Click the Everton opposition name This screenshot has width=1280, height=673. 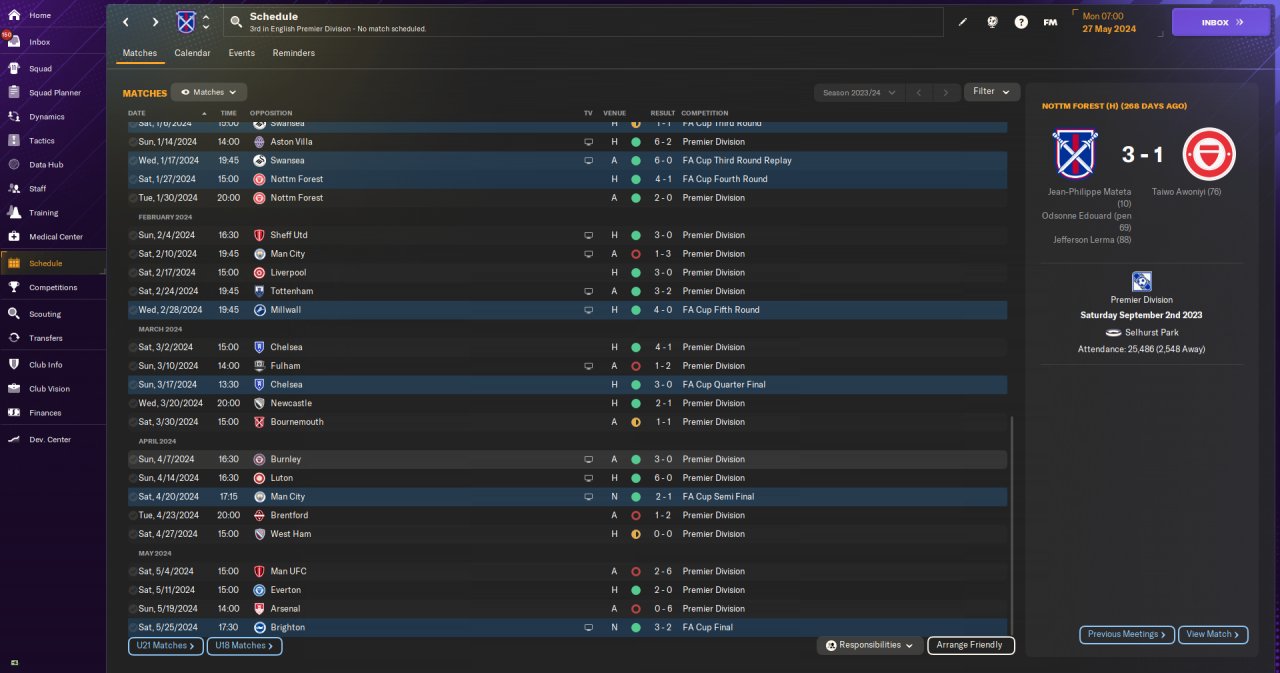pos(285,590)
